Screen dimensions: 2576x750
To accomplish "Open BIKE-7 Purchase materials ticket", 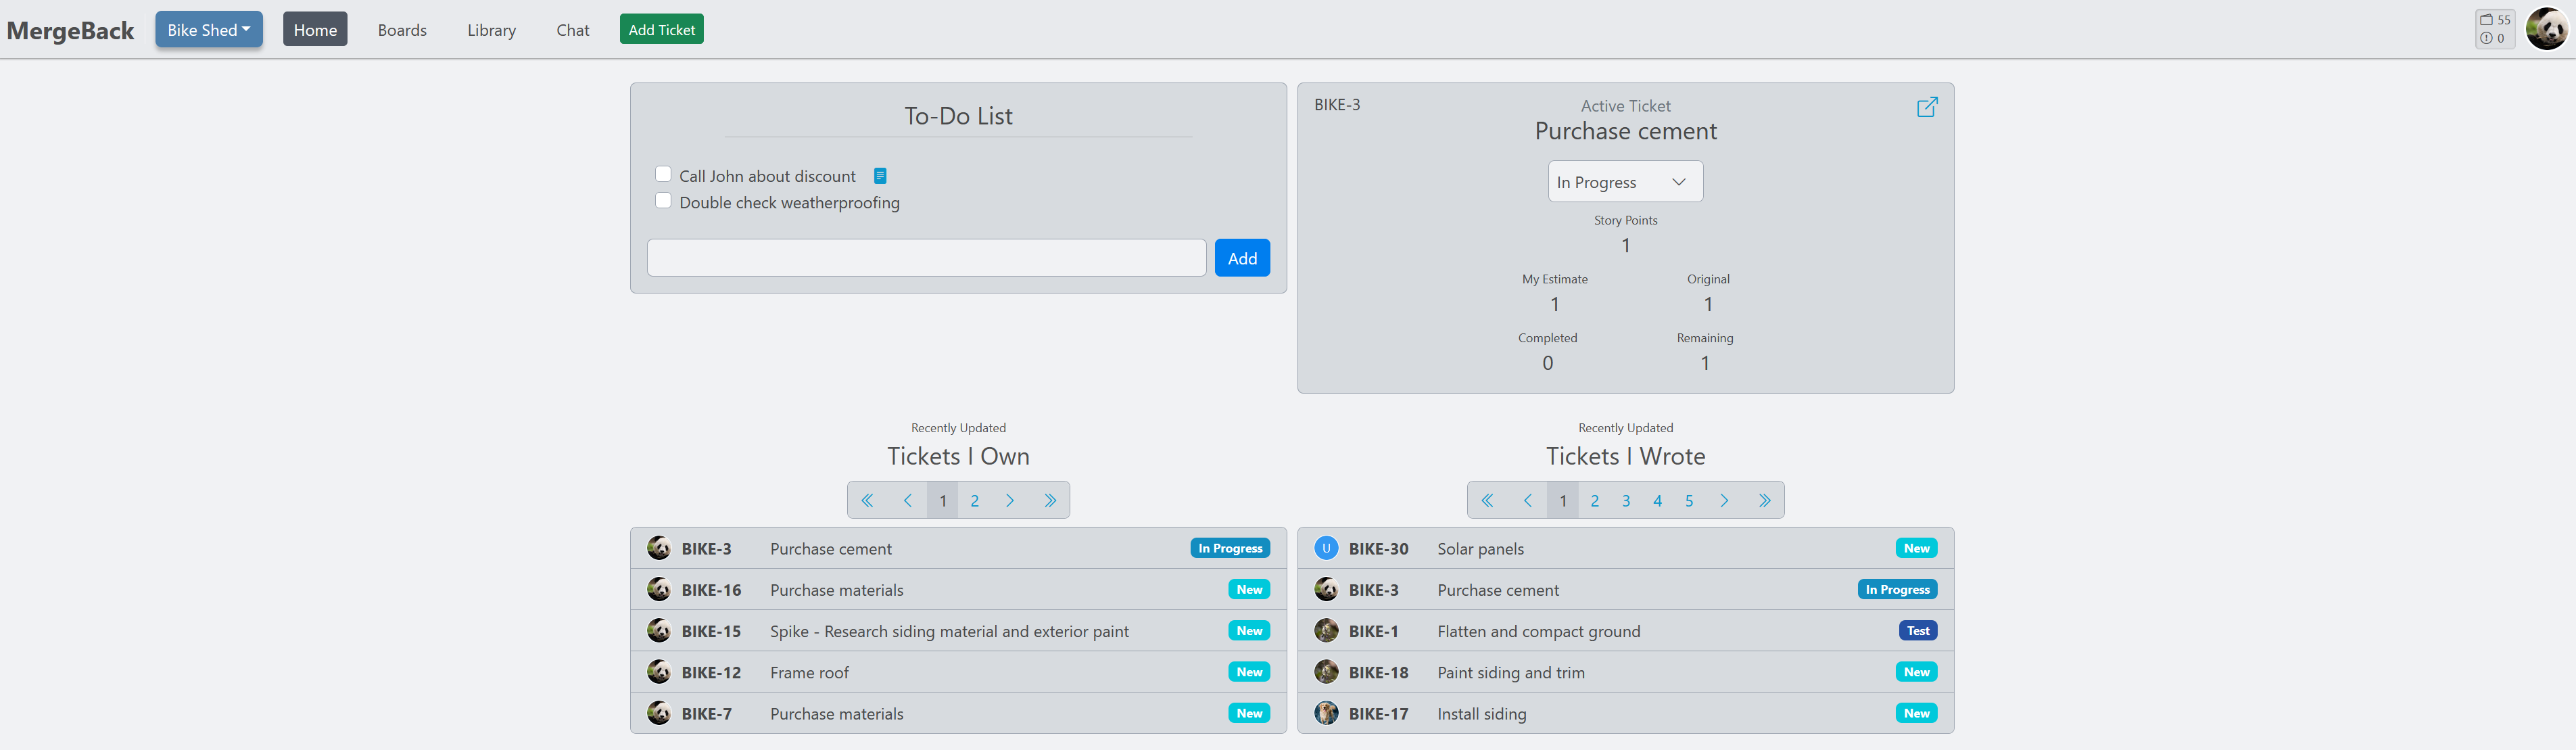I will tap(958, 713).
